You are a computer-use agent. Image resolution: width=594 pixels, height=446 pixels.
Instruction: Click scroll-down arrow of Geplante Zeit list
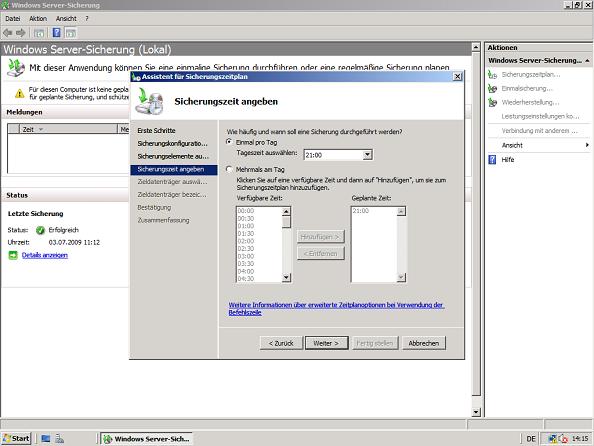[401, 278]
